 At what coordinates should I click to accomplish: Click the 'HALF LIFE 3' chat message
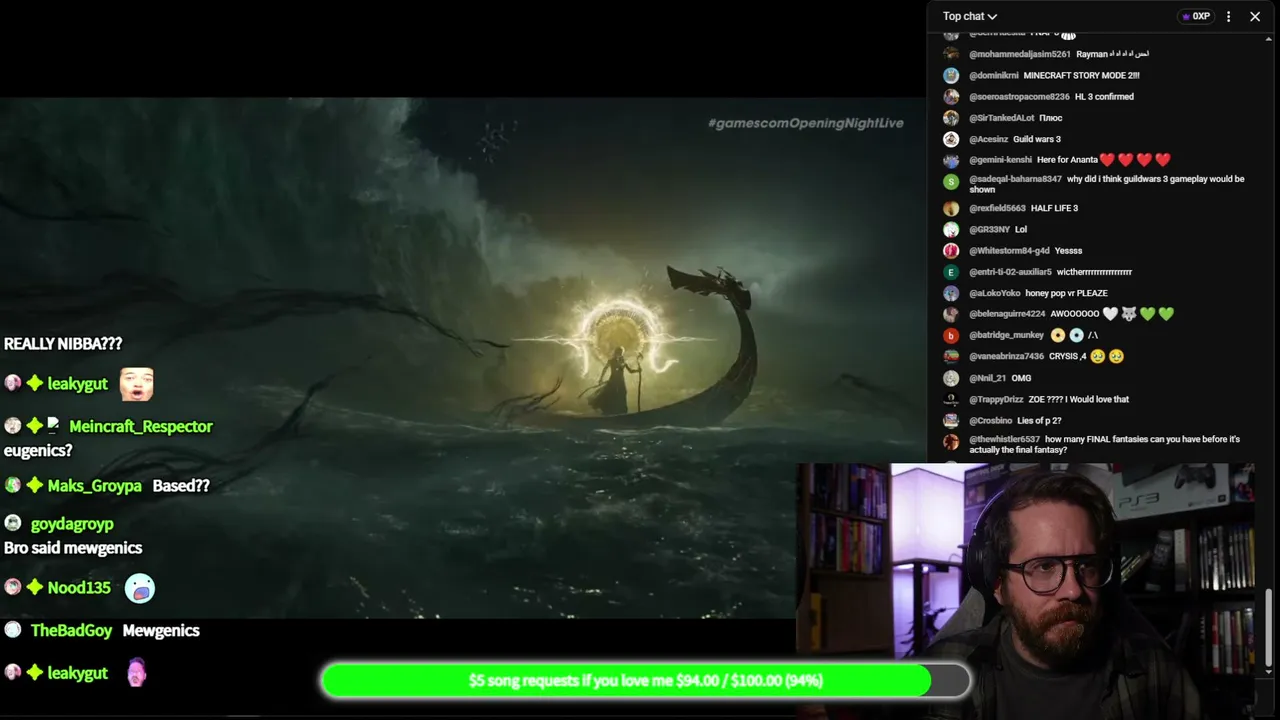click(1054, 208)
